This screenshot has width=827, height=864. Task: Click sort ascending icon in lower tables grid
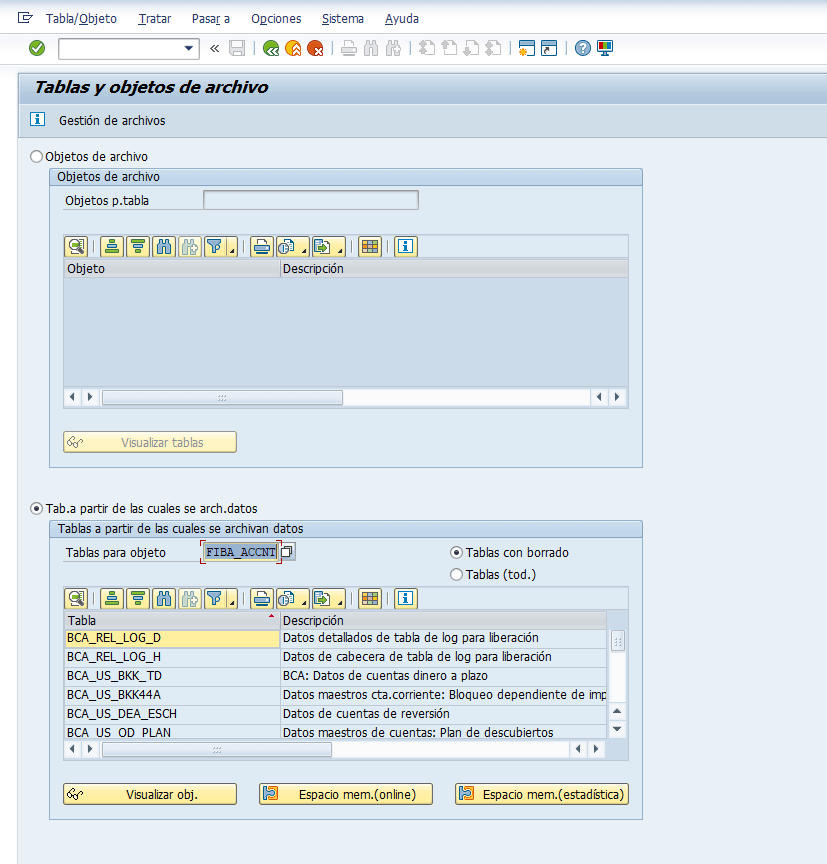tap(112, 599)
